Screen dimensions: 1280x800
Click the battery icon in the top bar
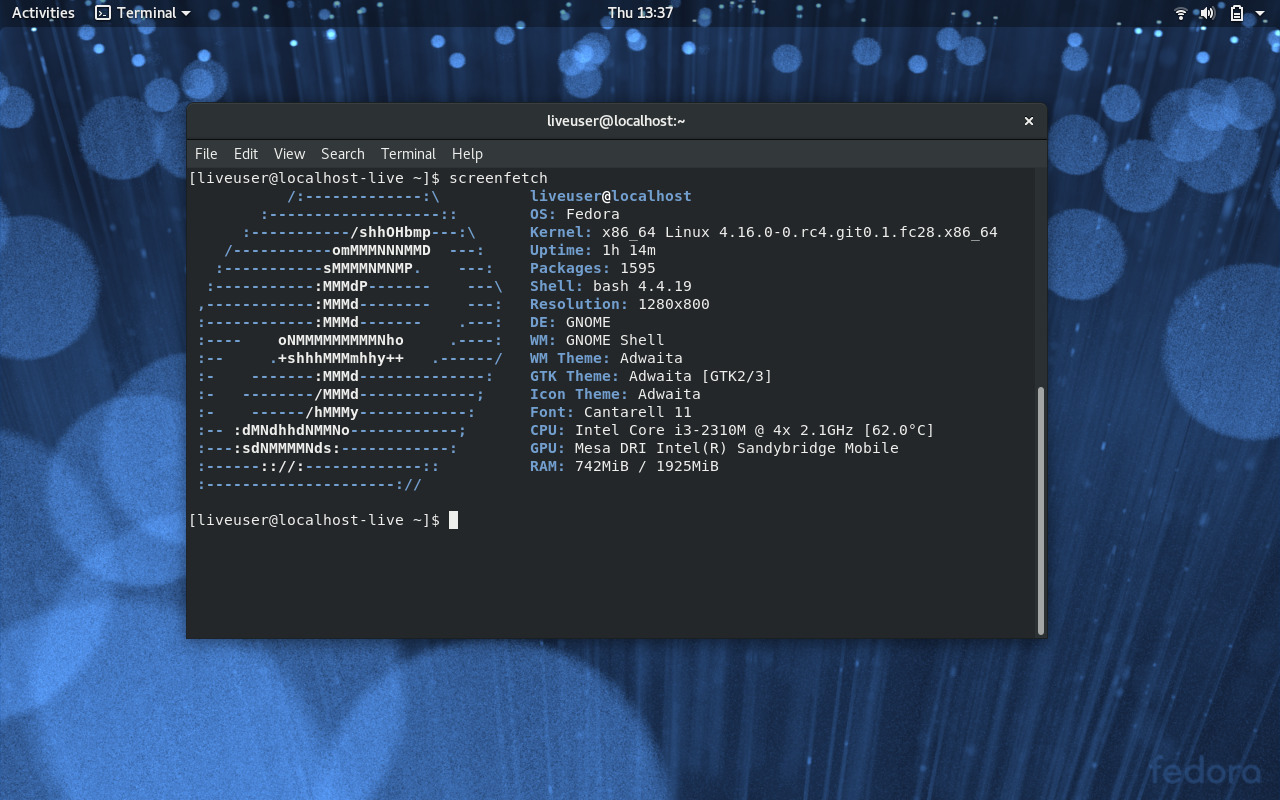point(1235,13)
